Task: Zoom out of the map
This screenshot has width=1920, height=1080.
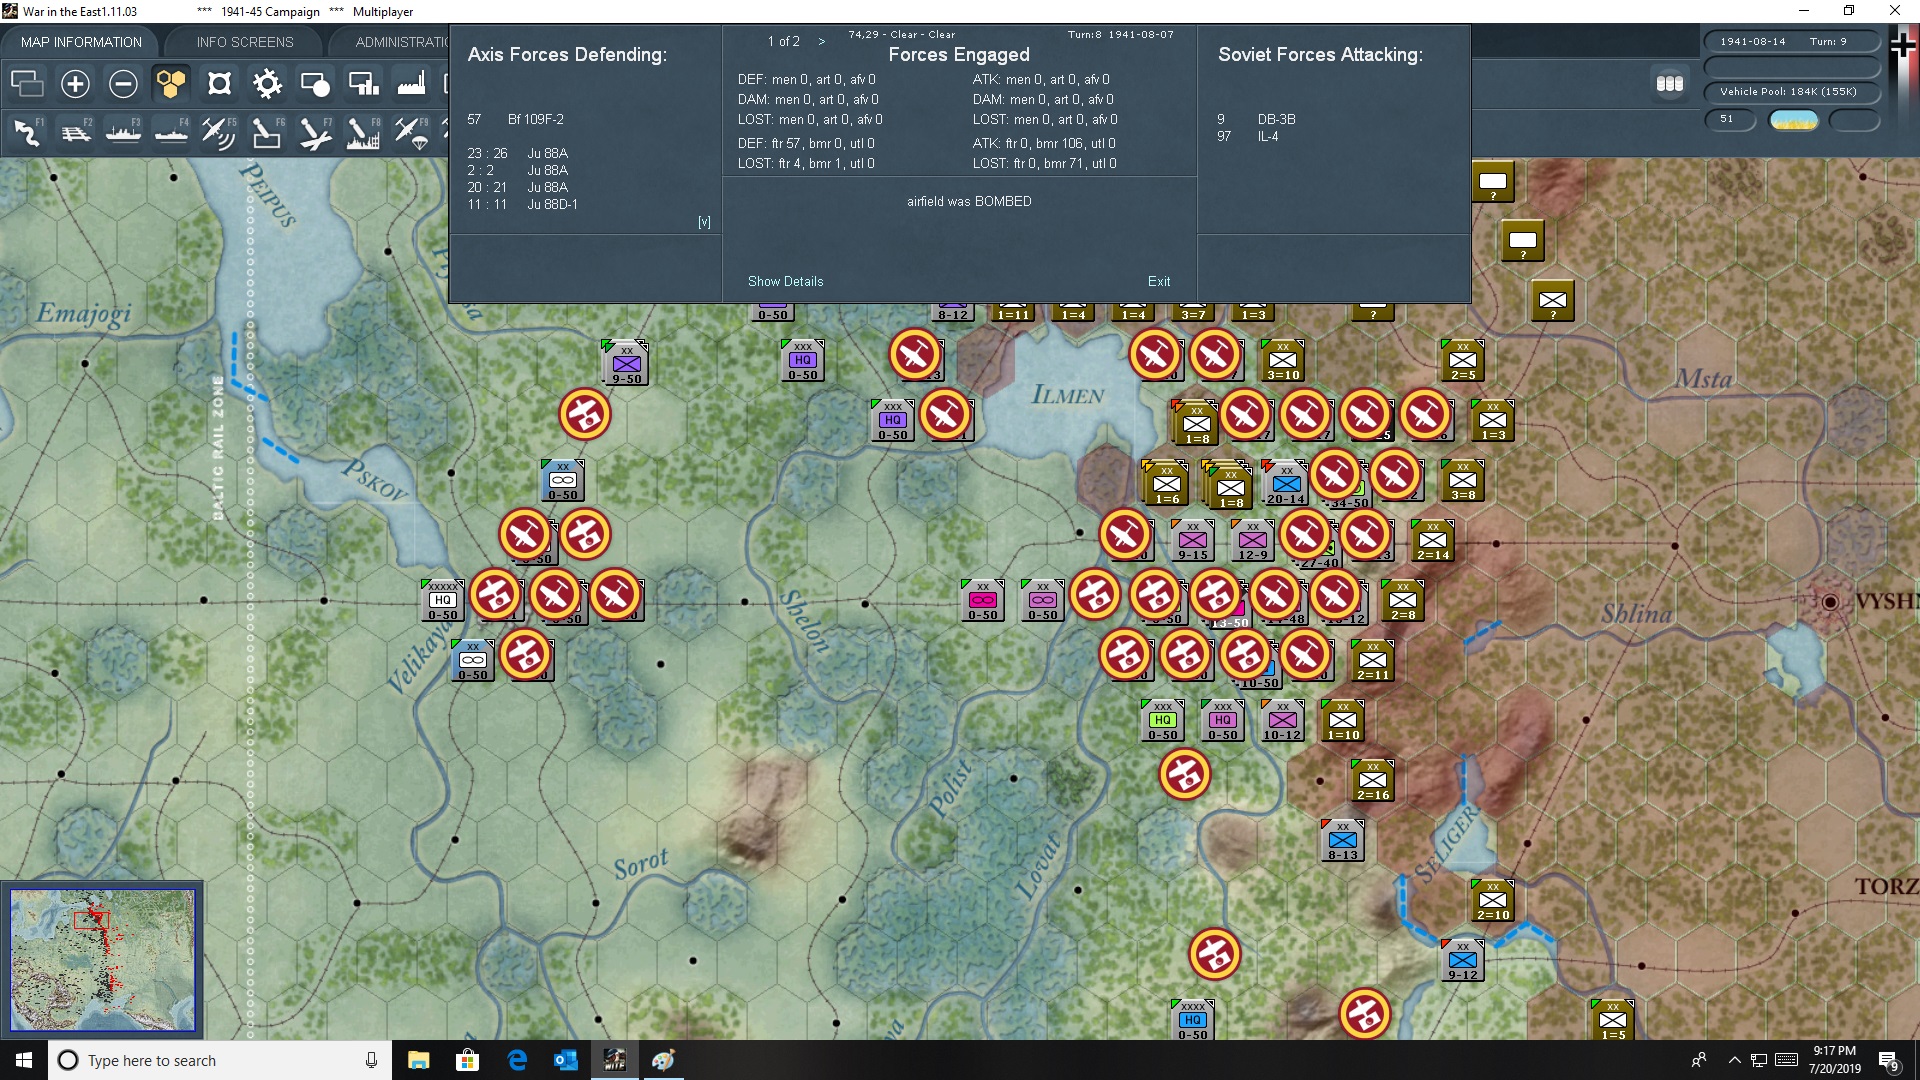Action: tap(123, 84)
